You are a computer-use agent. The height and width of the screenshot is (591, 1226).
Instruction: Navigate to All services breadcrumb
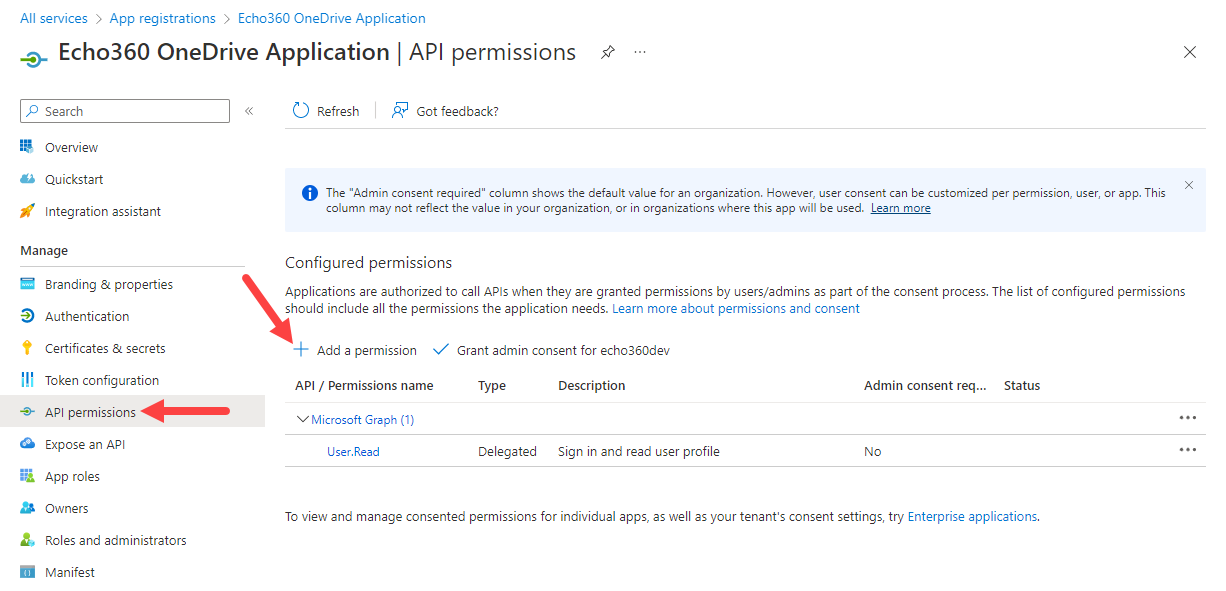[54, 18]
